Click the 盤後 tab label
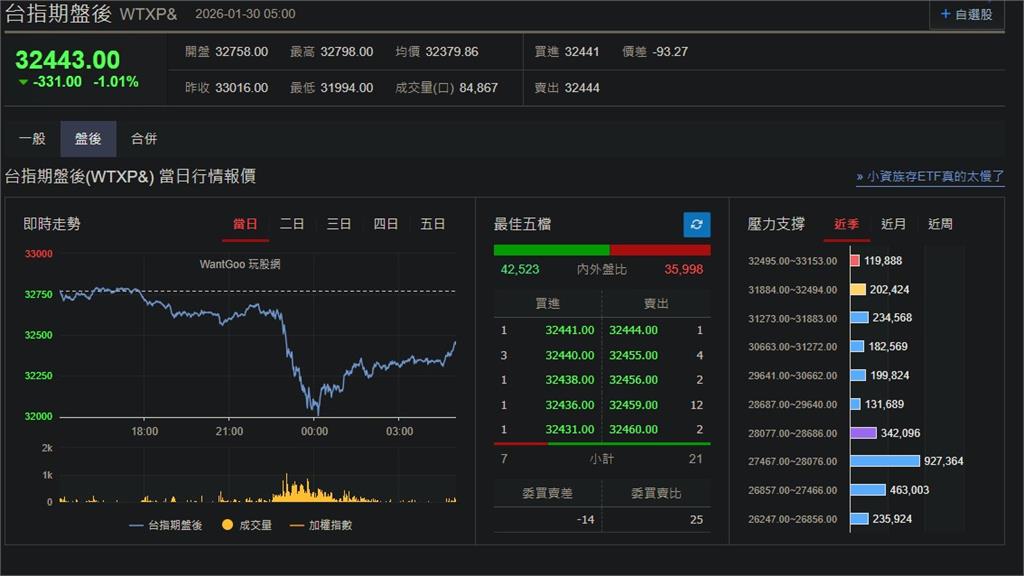The image size is (1024, 576). click(x=88, y=139)
